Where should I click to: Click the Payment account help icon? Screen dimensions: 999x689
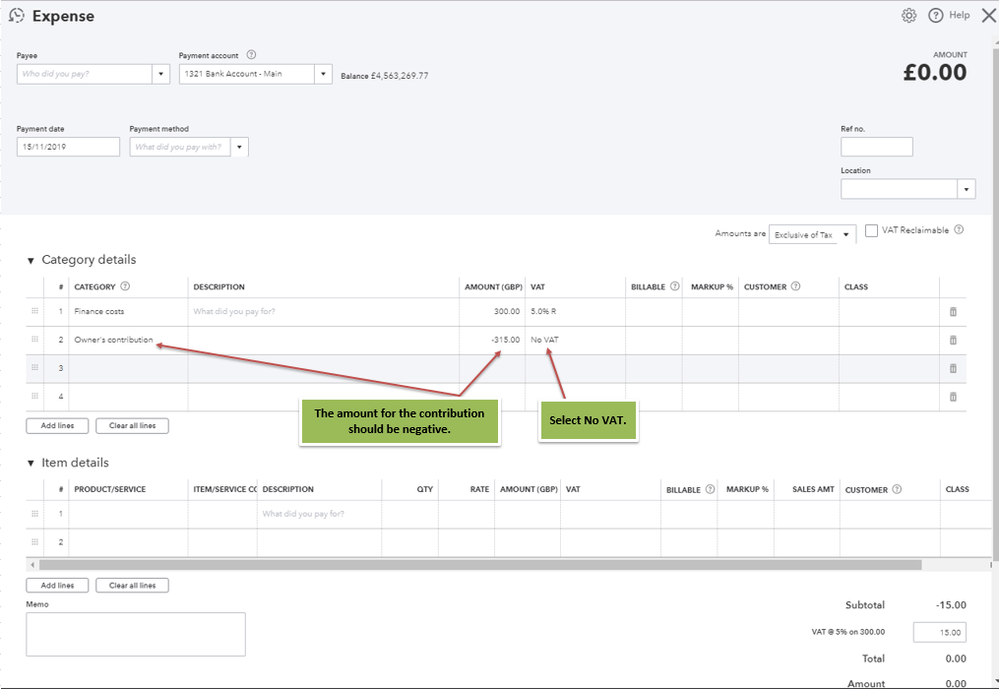[251, 55]
